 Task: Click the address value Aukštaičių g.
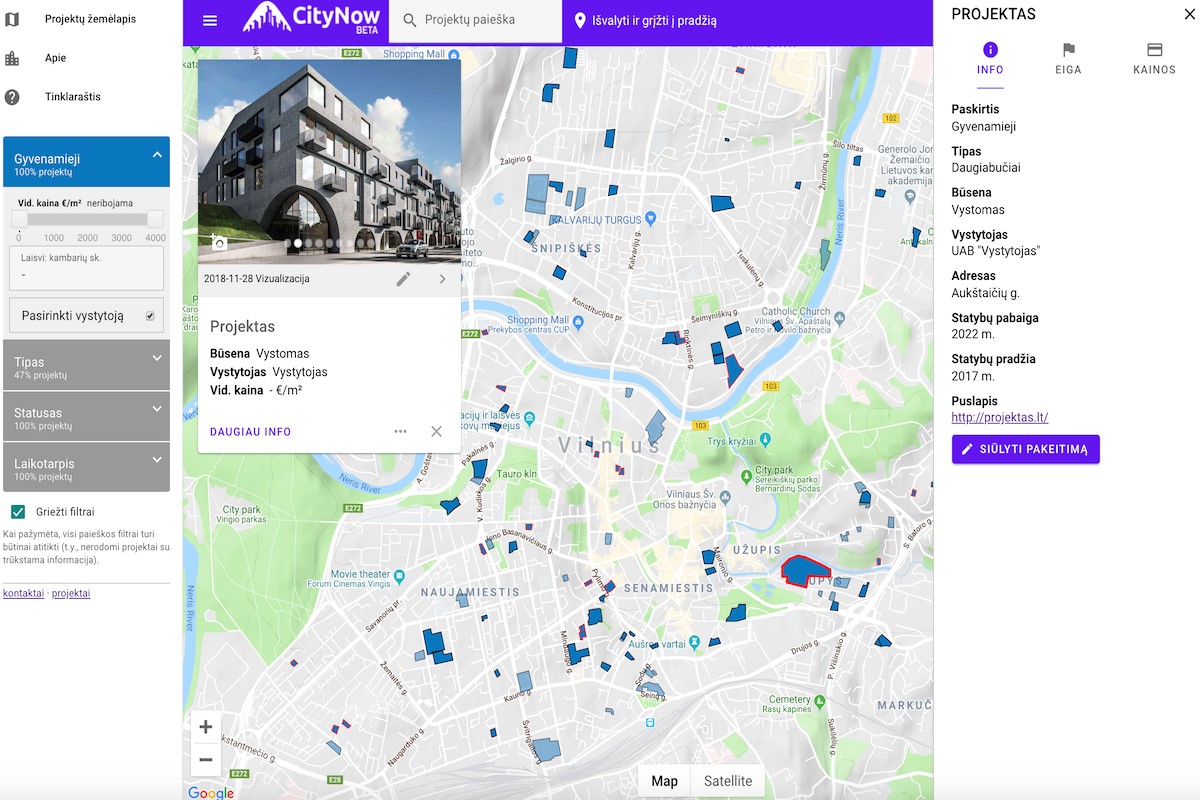[x=985, y=294]
